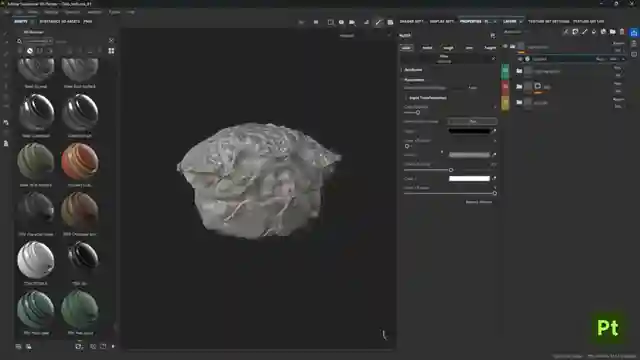This screenshot has width=640, height=360.
Task: Close the Layers panel tab
Action: (x=521, y=22)
